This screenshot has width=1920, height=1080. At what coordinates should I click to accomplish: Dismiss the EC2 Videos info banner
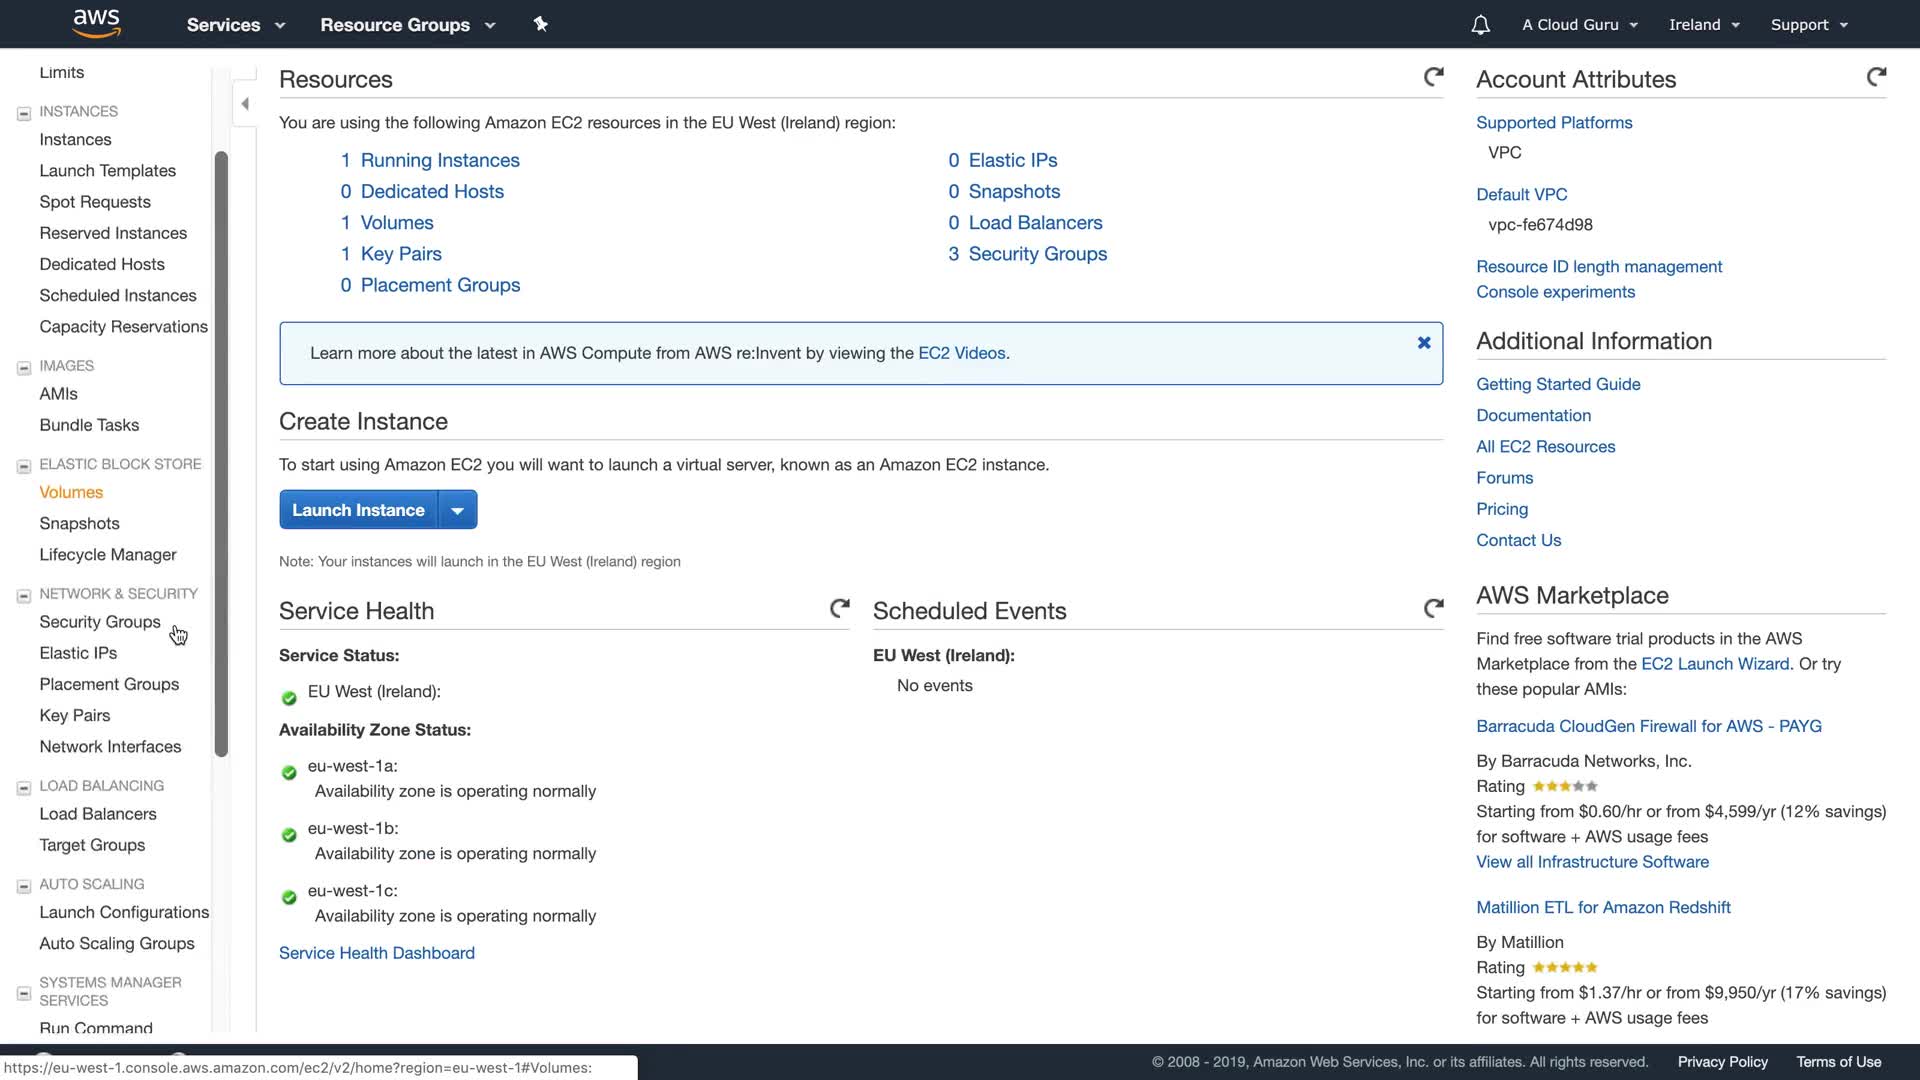(x=1423, y=343)
